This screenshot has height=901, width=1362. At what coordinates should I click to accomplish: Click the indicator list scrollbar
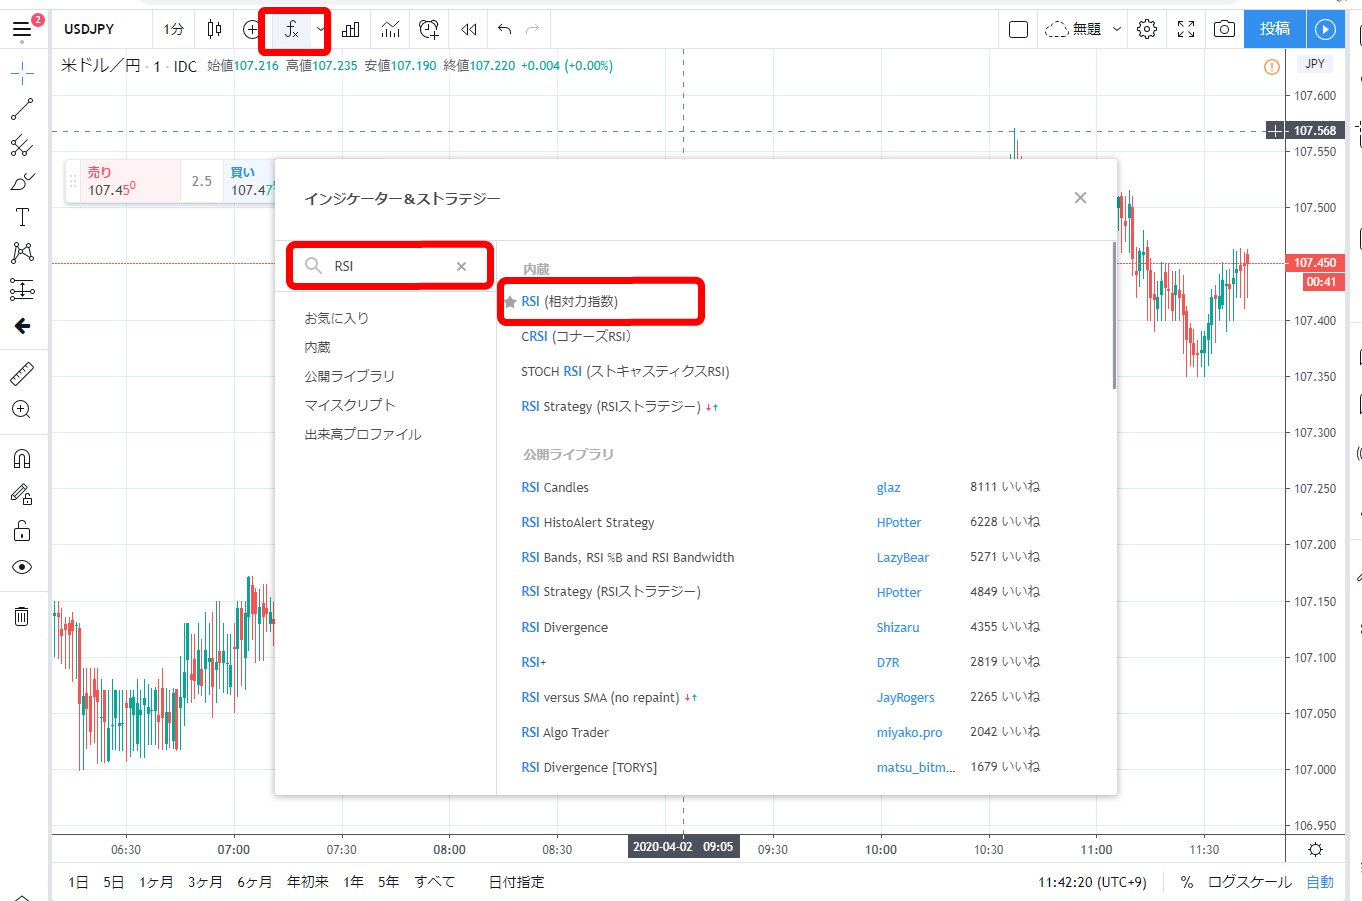pos(1113,315)
